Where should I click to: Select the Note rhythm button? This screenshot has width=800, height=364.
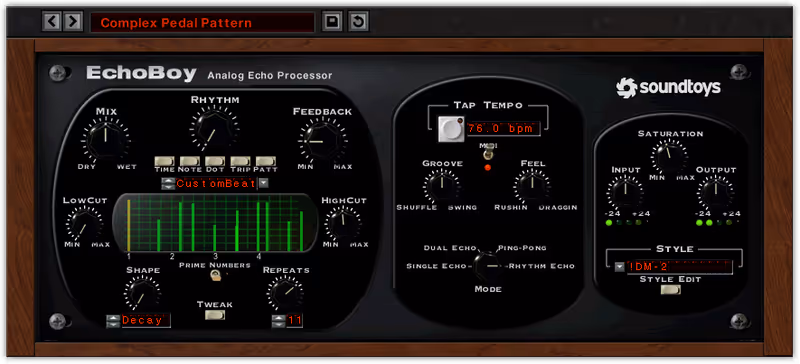190,161
